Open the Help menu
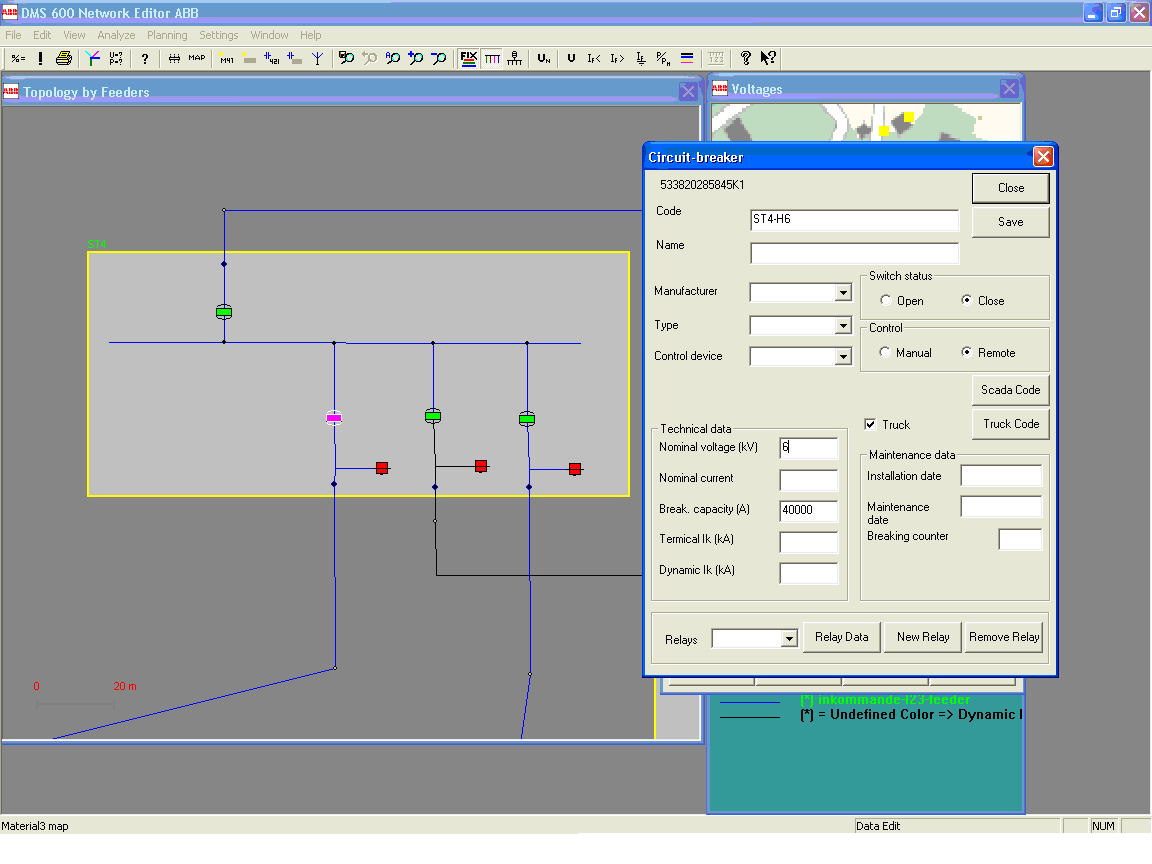Viewport: 1152px width, 864px height. point(310,35)
